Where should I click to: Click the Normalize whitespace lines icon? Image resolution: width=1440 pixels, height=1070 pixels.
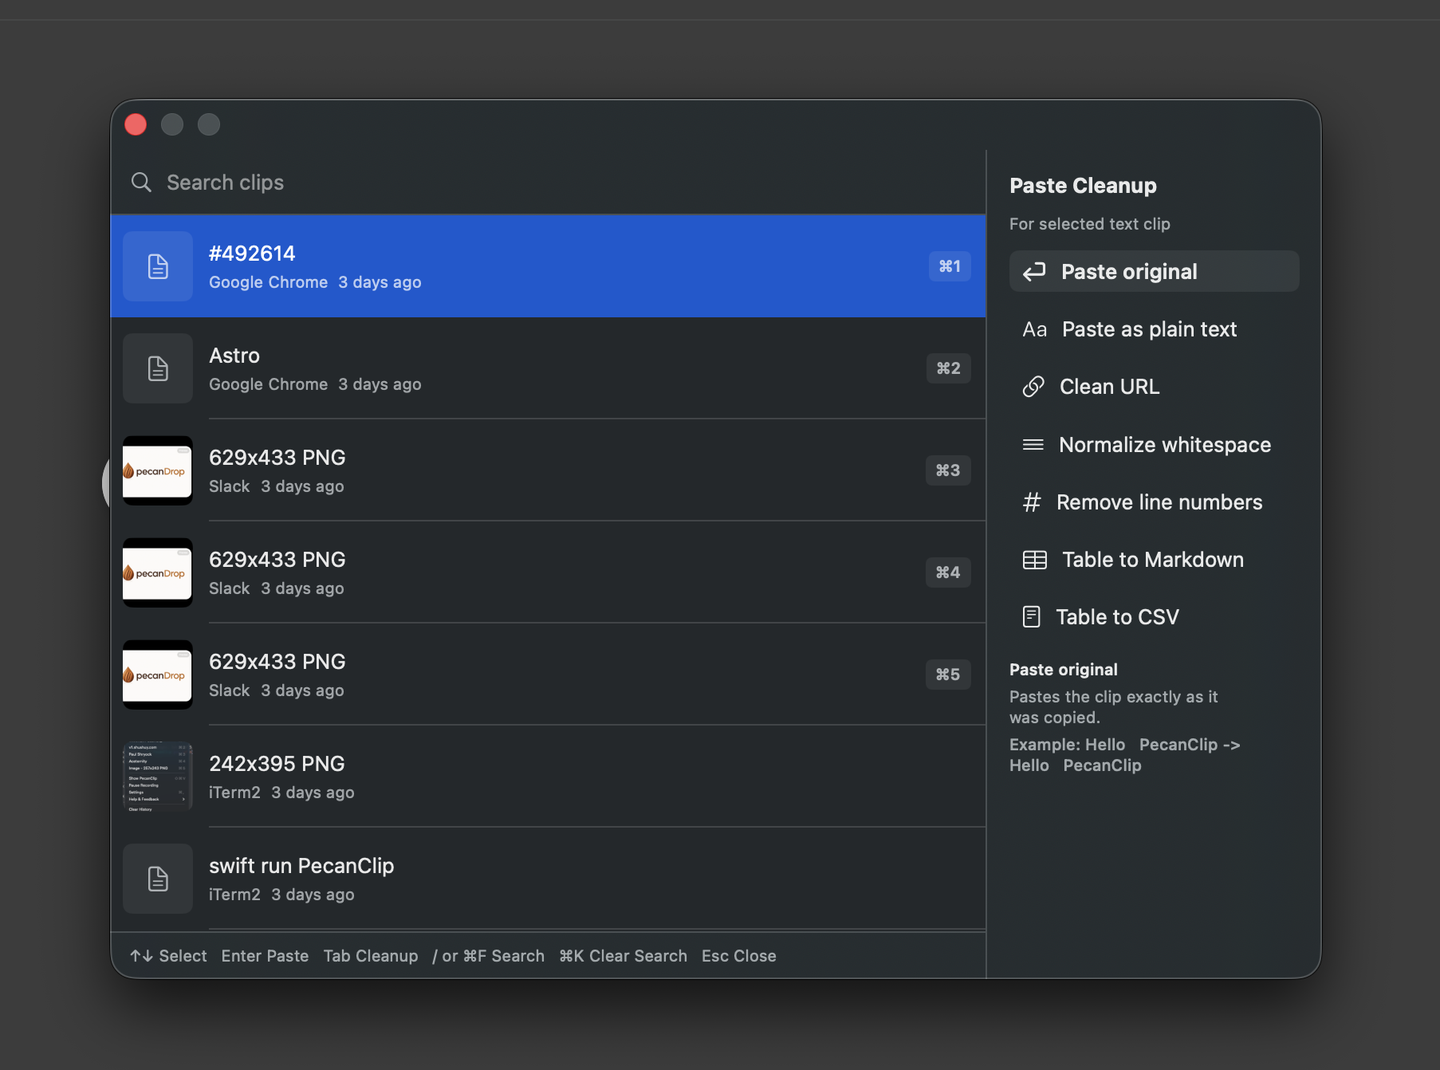[x=1033, y=444]
